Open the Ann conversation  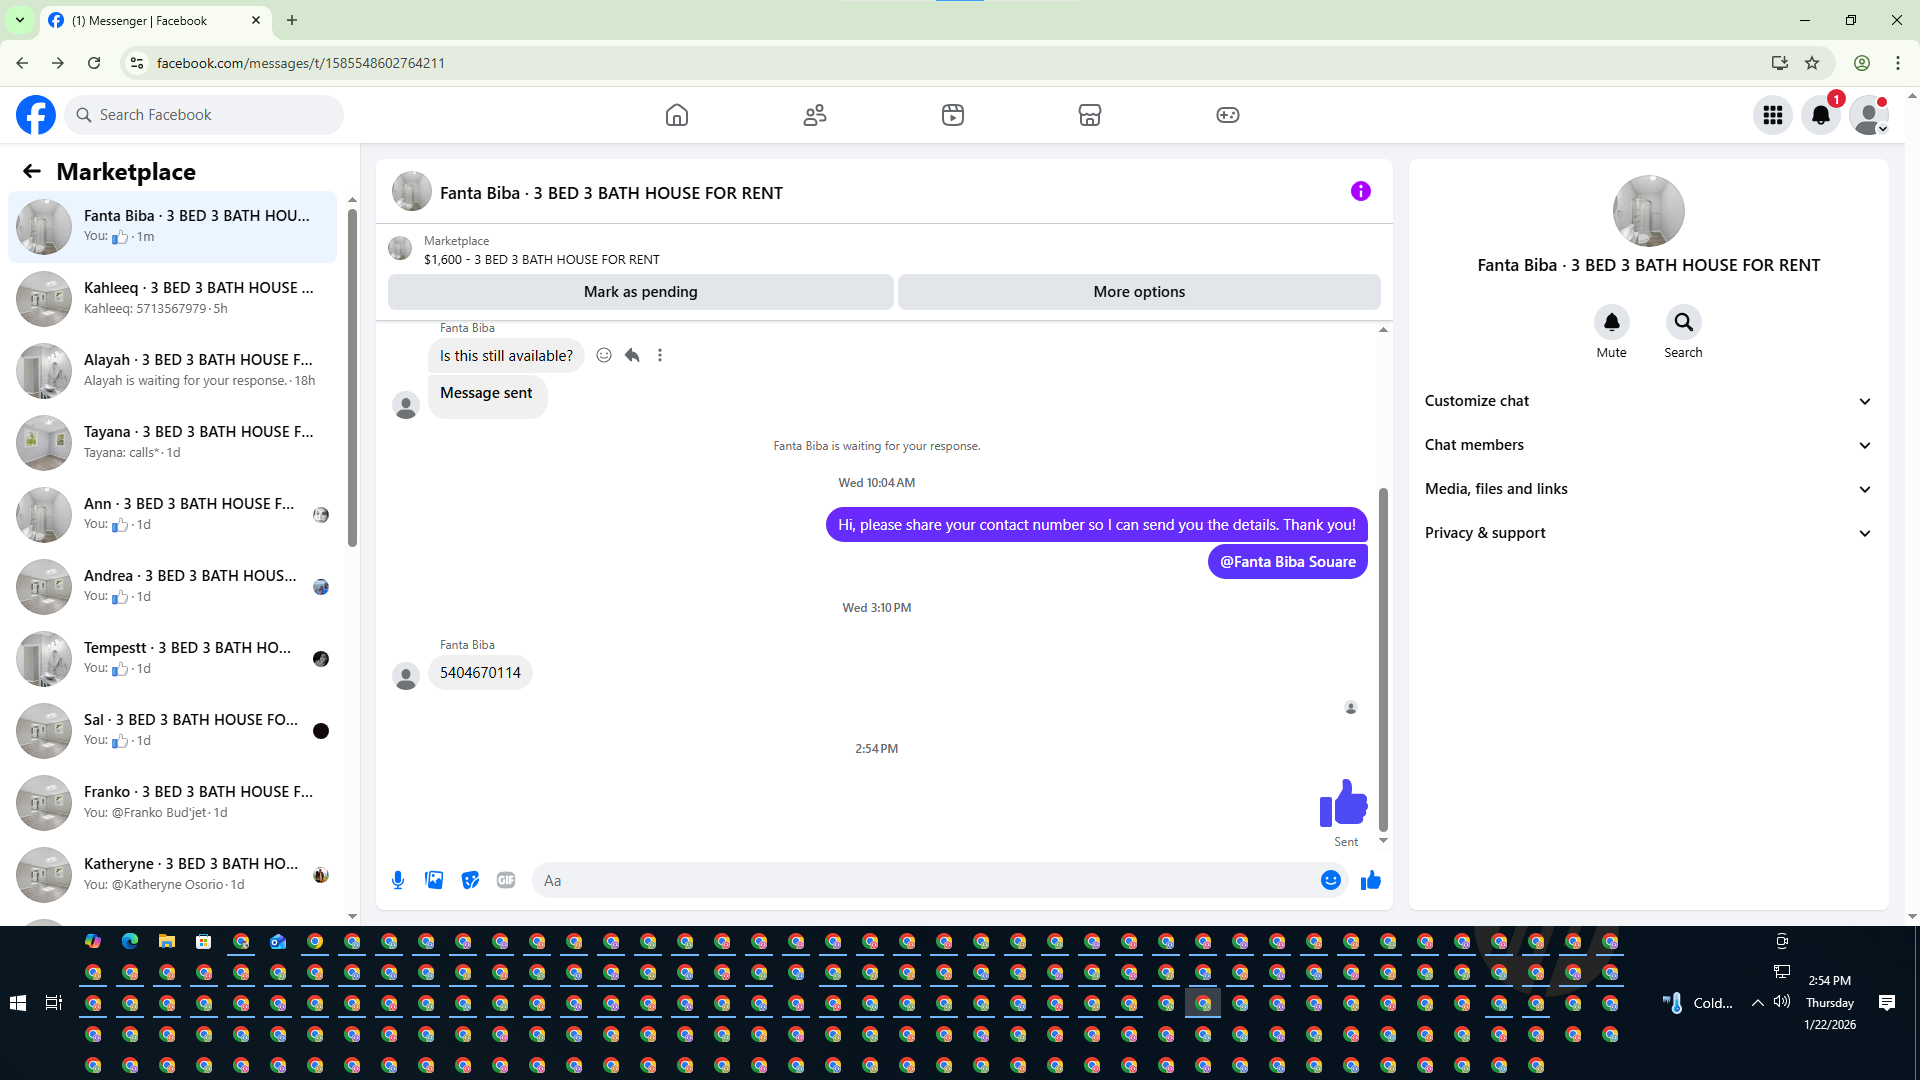pyautogui.click(x=173, y=514)
